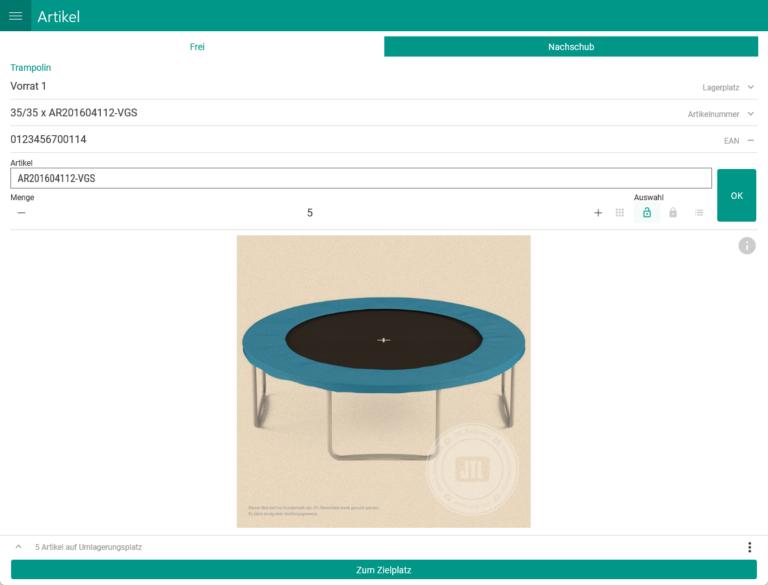The width and height of the screenshot is (768, 585).
Task: Click the quantity value 5
Action: click(310, 213)
